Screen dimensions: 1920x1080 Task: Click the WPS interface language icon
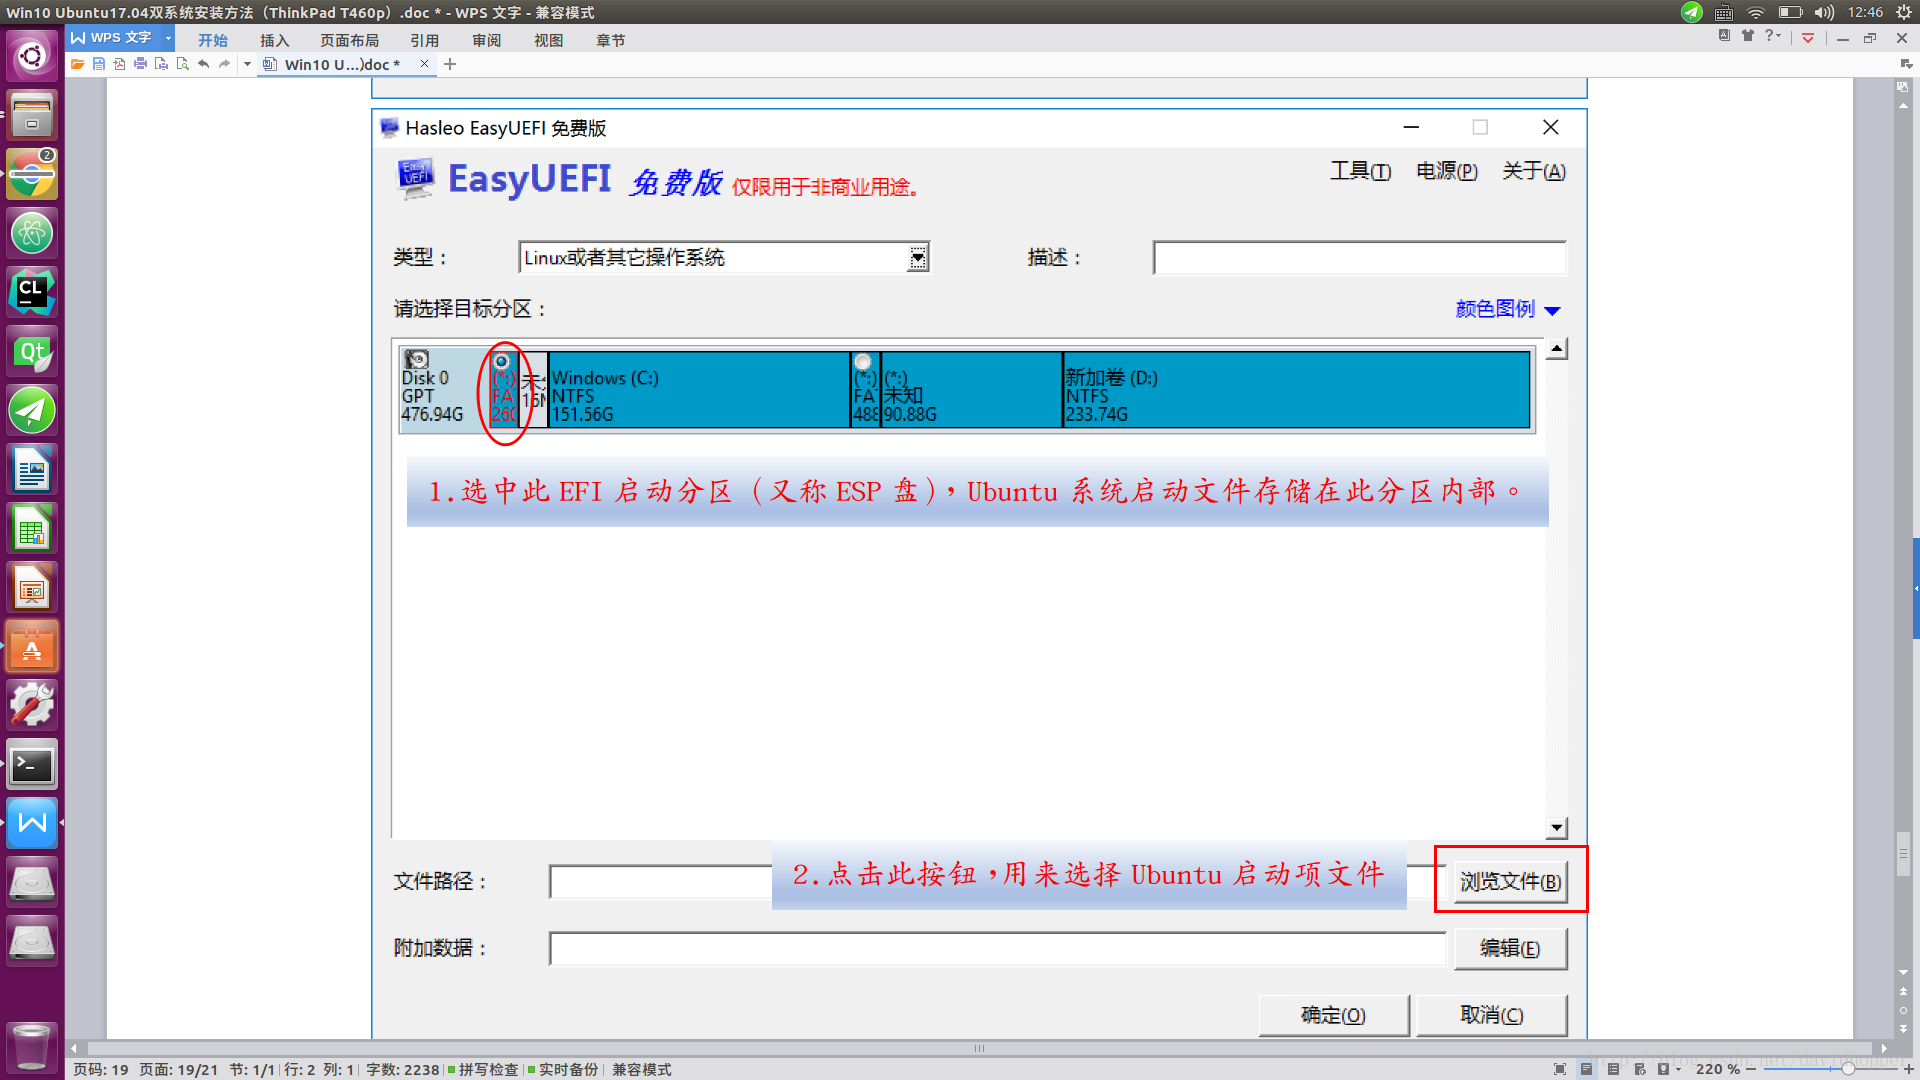(1724, 36)
